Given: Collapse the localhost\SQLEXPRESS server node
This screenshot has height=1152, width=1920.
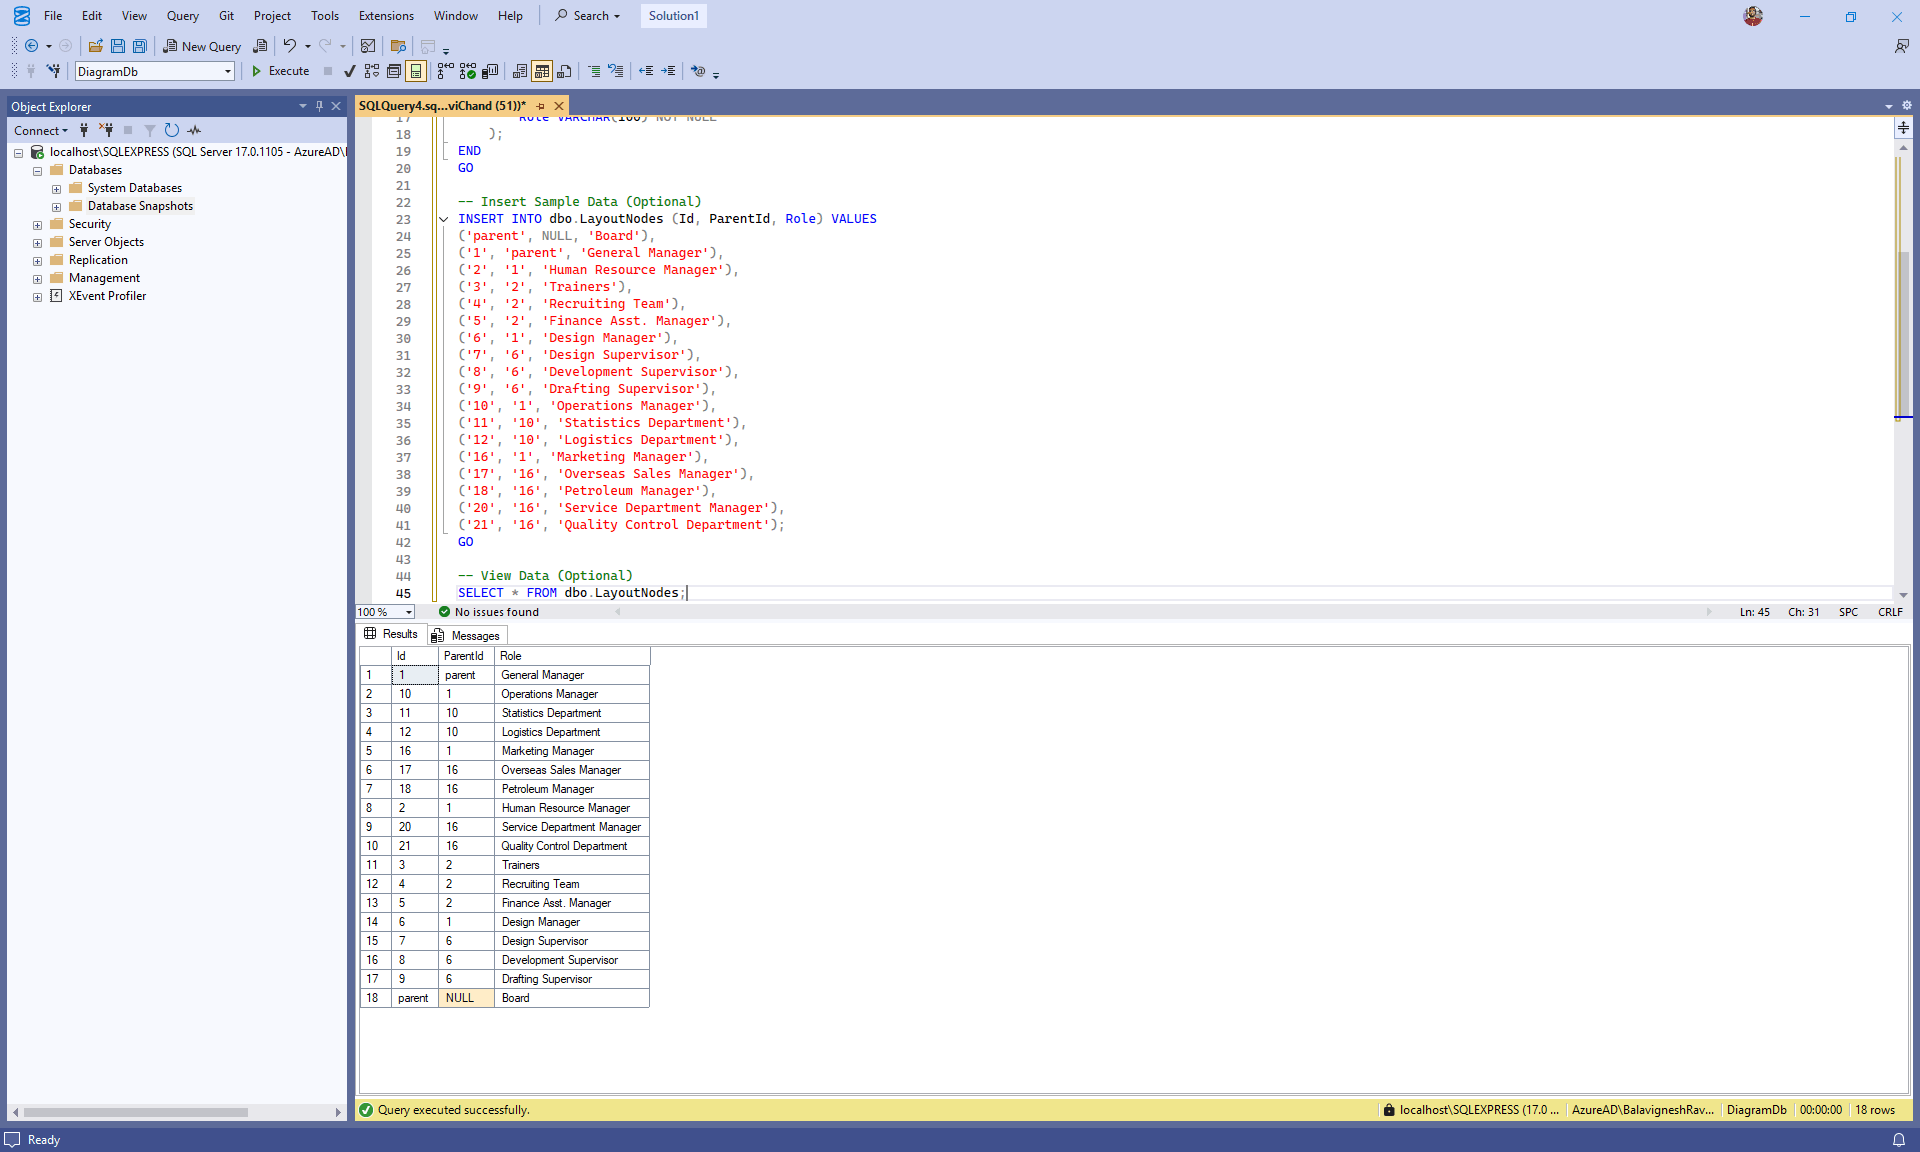Looking at the screenshot, I should (x=18, y=153).
